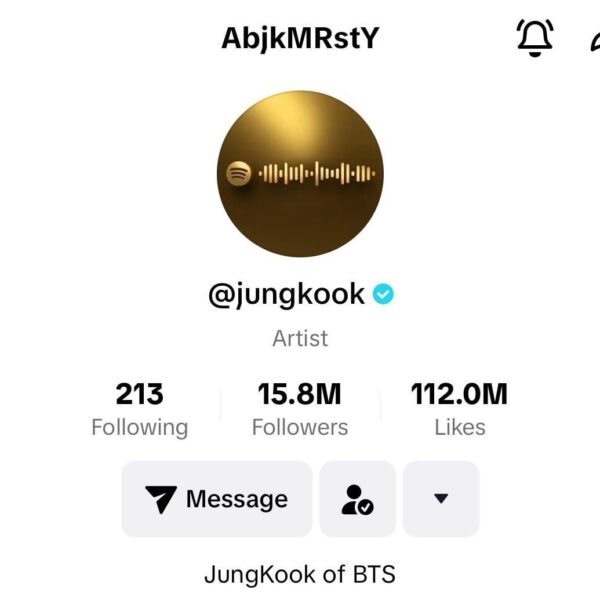This screenshot has width=600, height=600.
Task: Tap the JungKook of BTS bio
Action: click(300, 574)
